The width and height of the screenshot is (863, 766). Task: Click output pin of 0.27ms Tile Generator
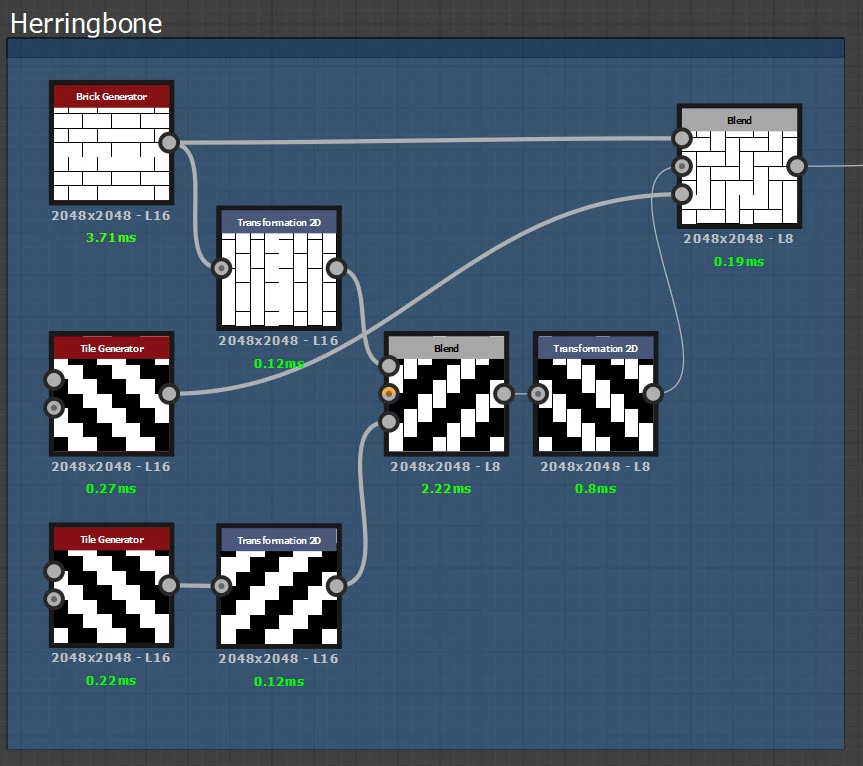(x=169, y=393)
